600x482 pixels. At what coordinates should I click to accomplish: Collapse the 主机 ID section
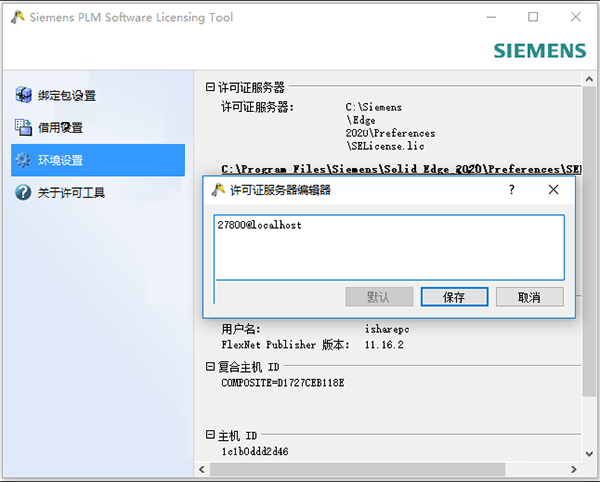click(210, 435)
